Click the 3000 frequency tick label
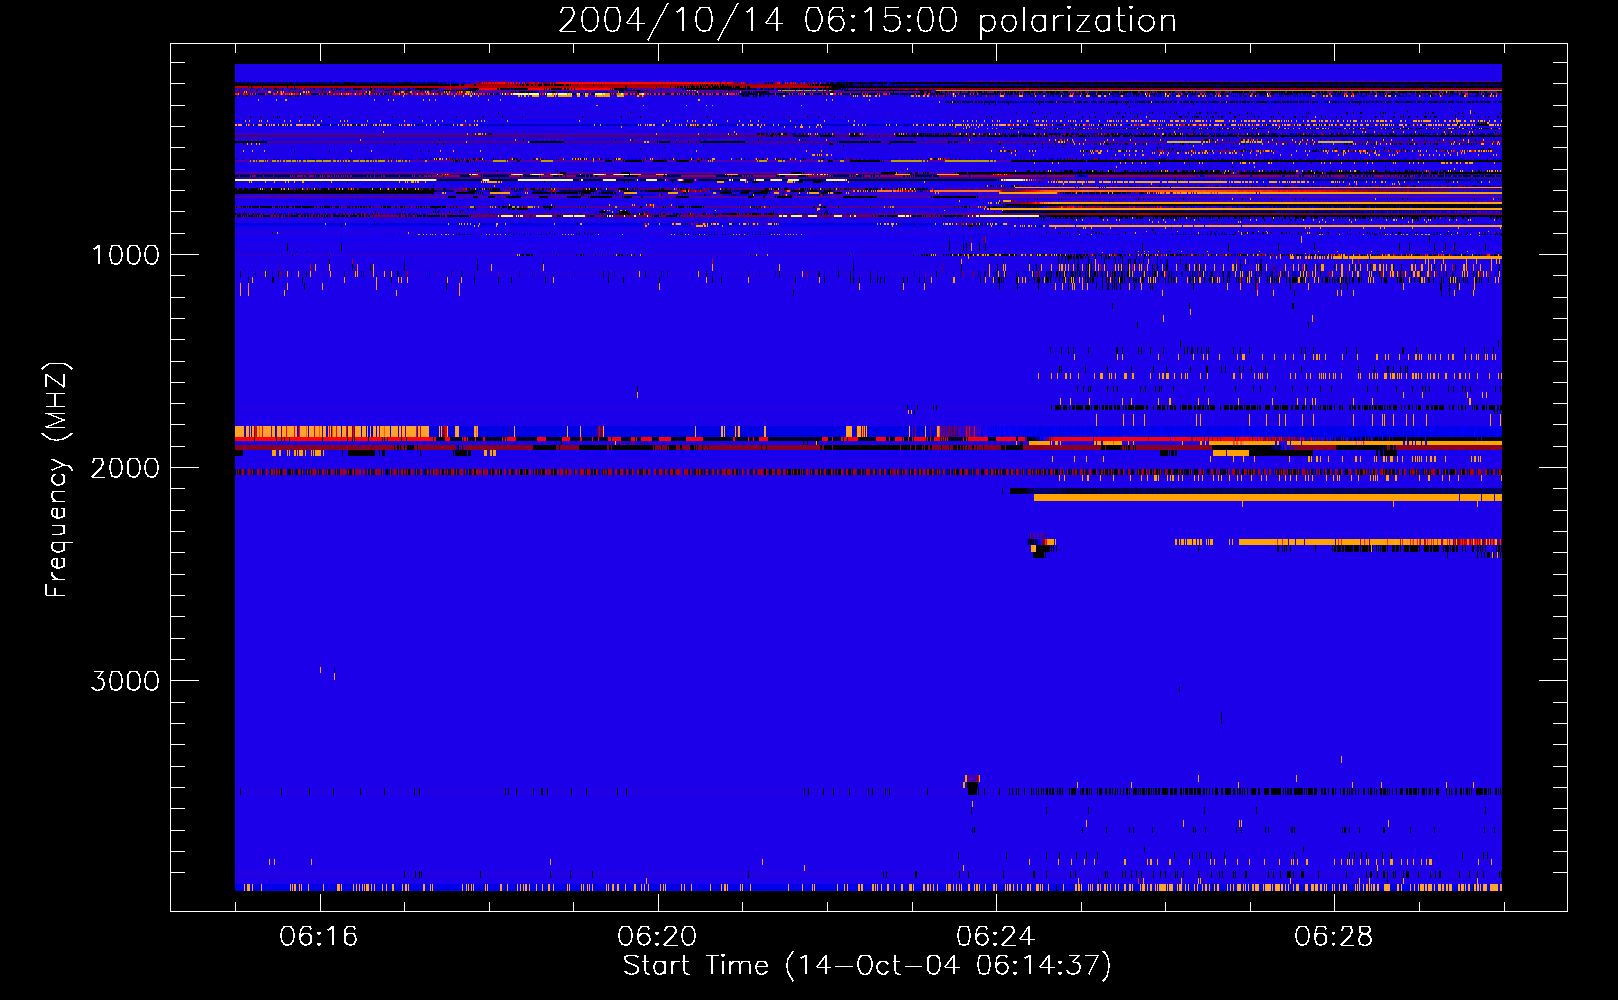 click(125, 681)
